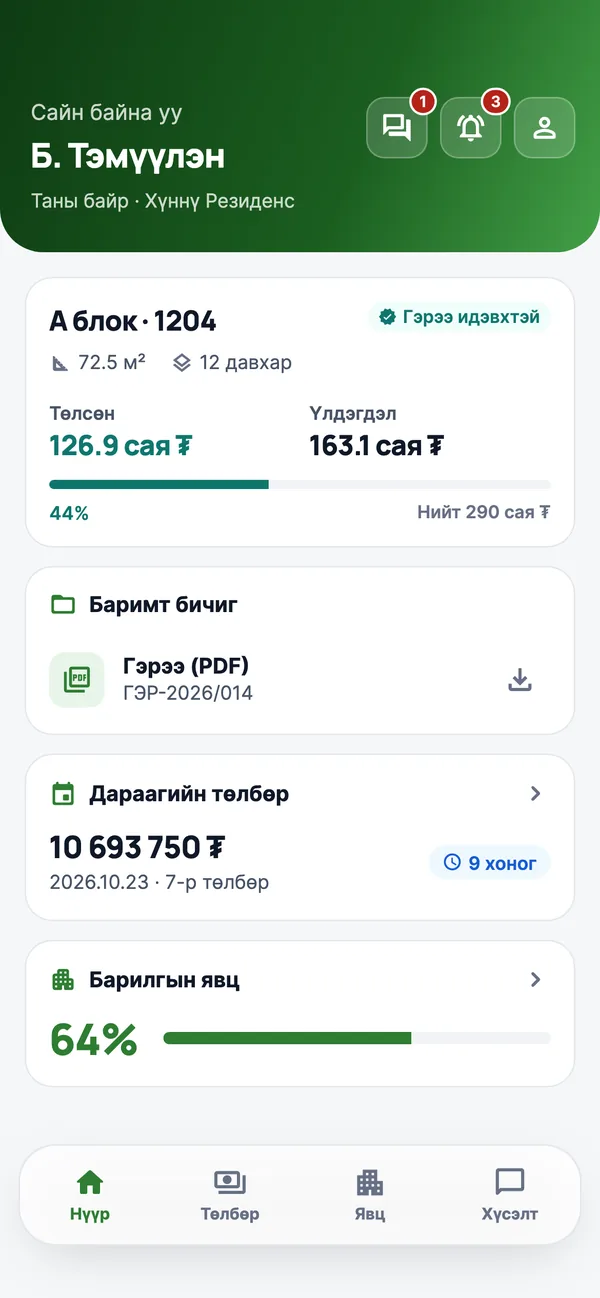Open the chat messages icon

pos(397,128)
